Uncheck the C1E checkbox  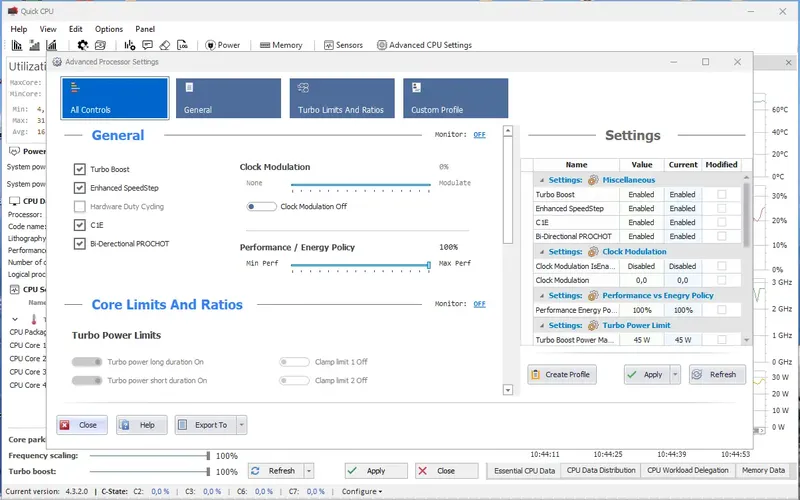(80, 225)
